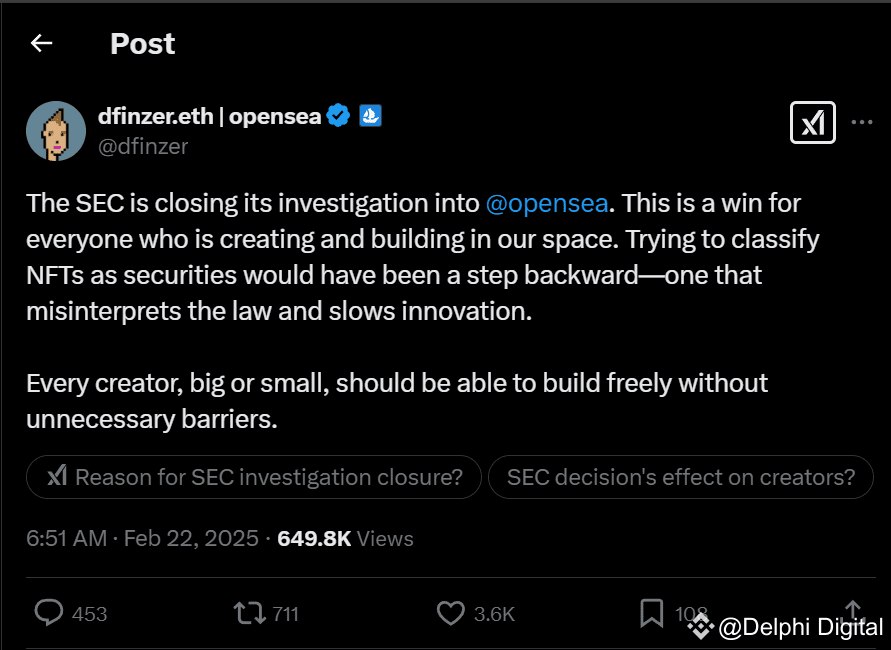Open the dfinzer pixel avatar profile picture

56,131
